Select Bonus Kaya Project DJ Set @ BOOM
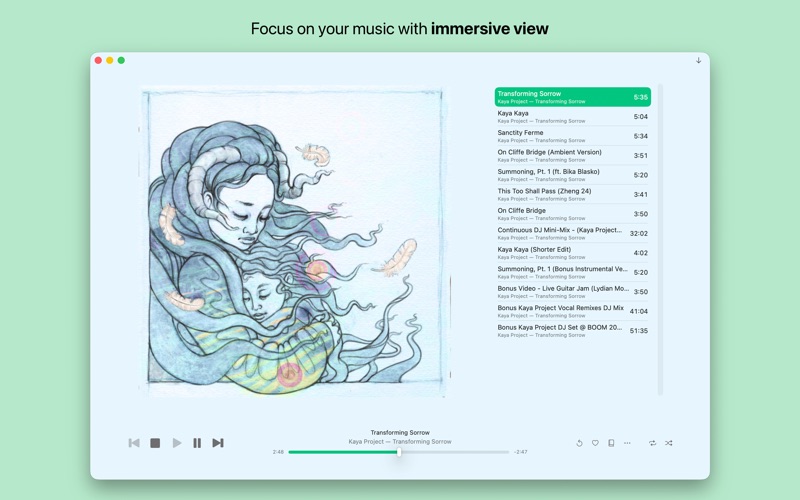Screen dimensions: 800x500 (572, 331)
